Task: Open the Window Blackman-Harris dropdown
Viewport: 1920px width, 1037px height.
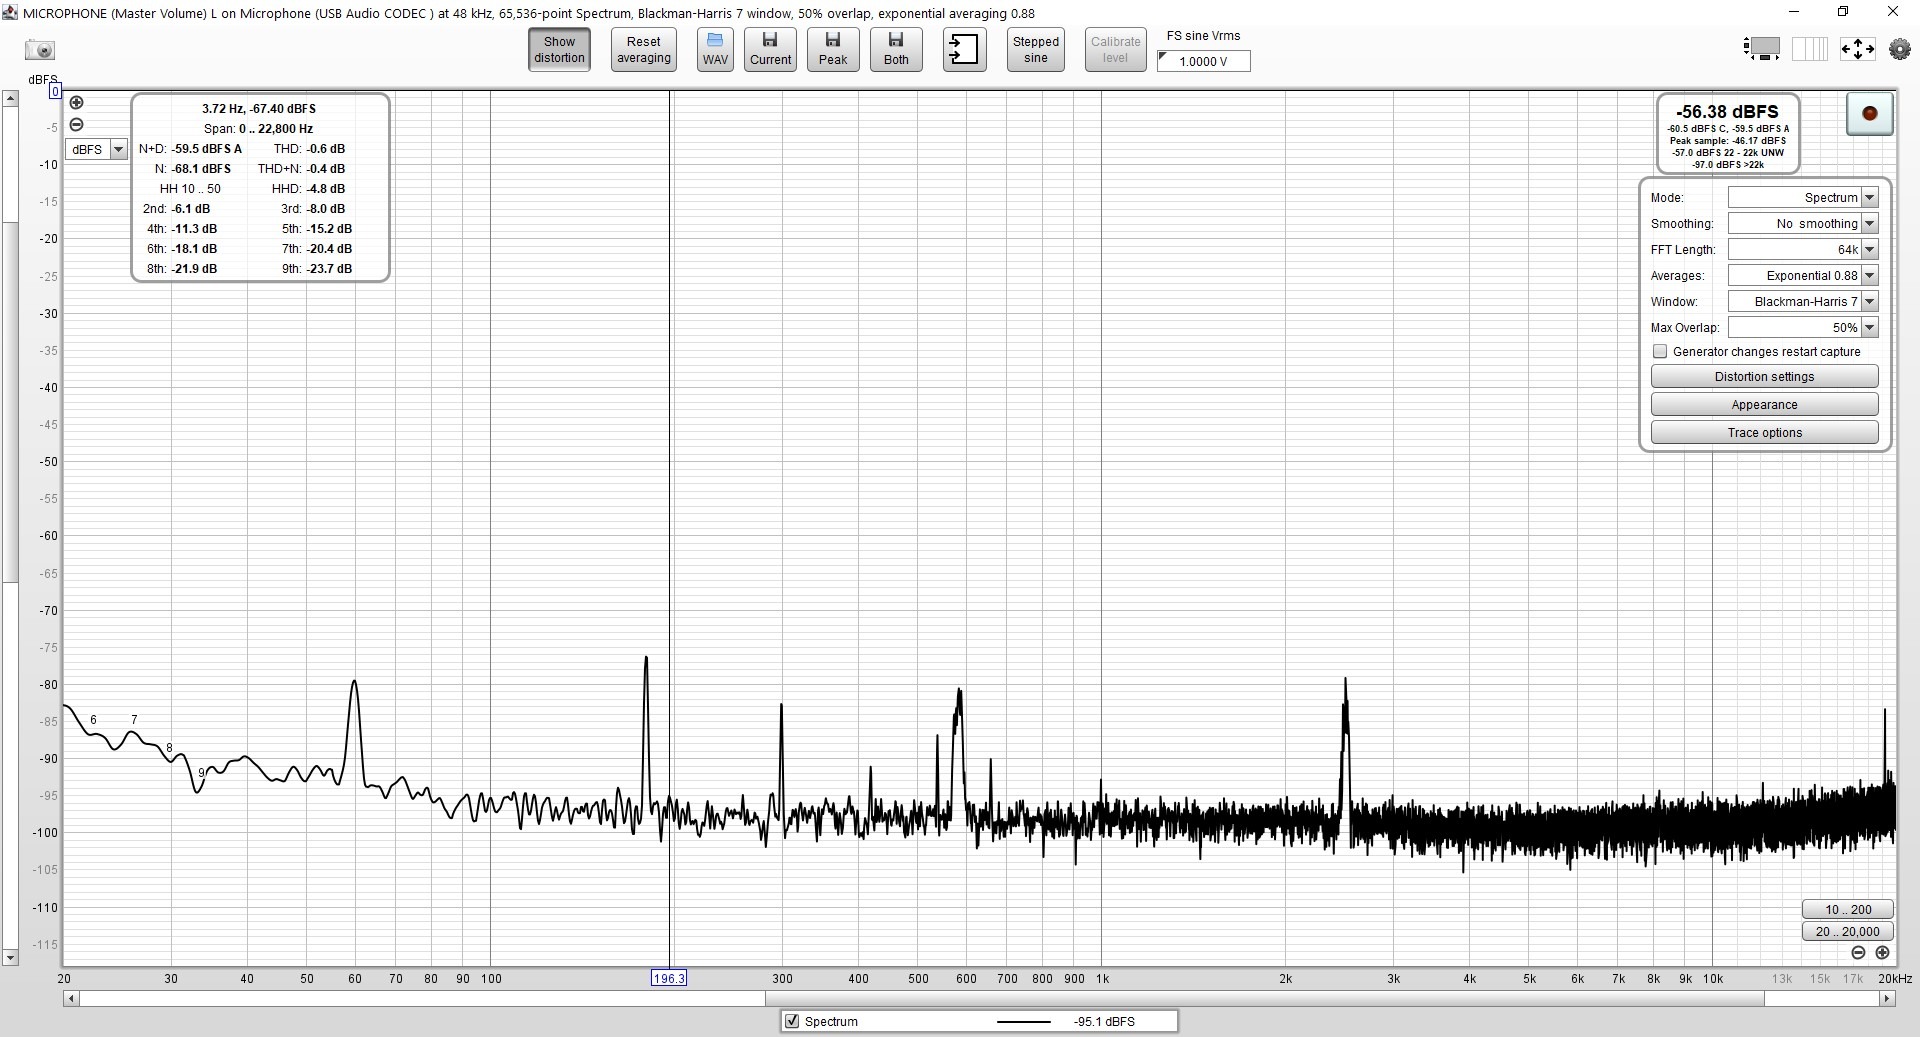Action: coord(1803,302)
